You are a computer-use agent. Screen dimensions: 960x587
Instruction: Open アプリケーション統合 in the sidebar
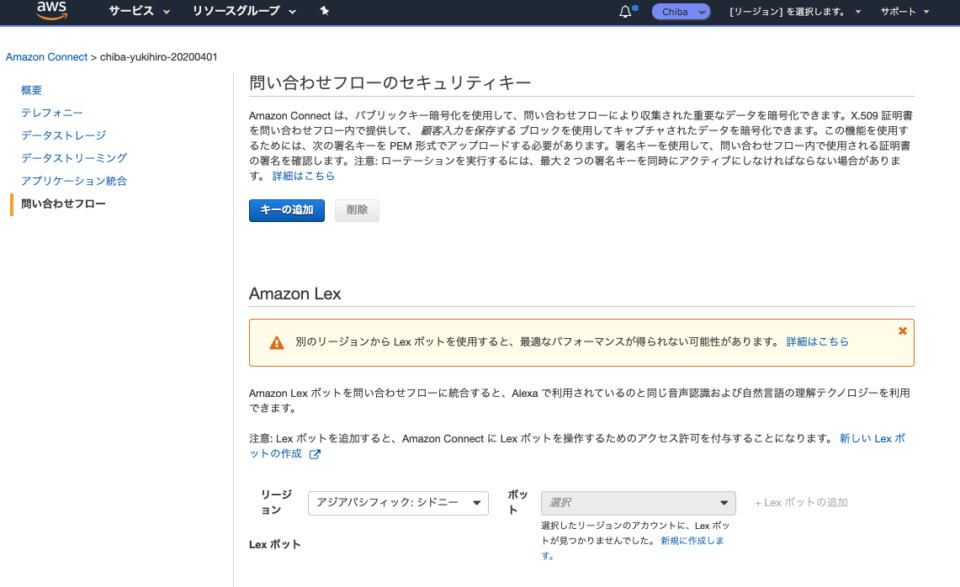[x=74, y=181]
